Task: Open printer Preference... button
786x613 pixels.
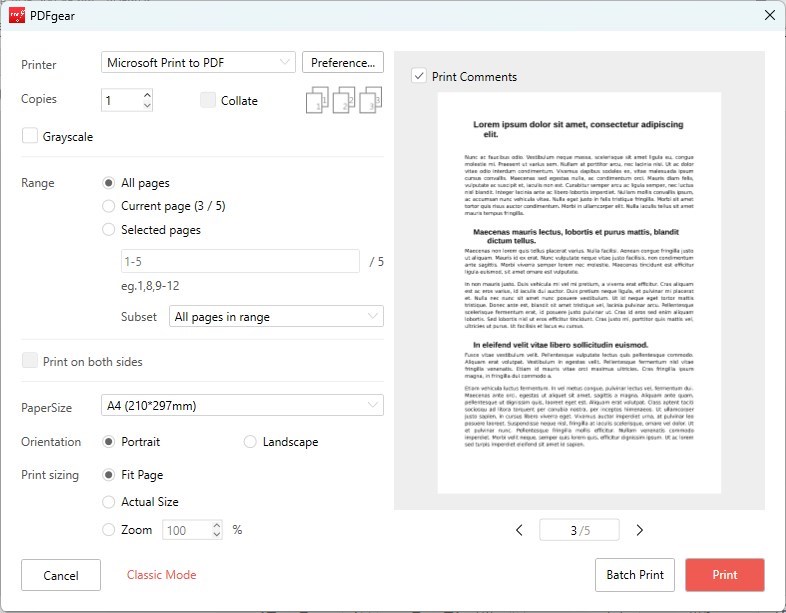Action: 343,62
